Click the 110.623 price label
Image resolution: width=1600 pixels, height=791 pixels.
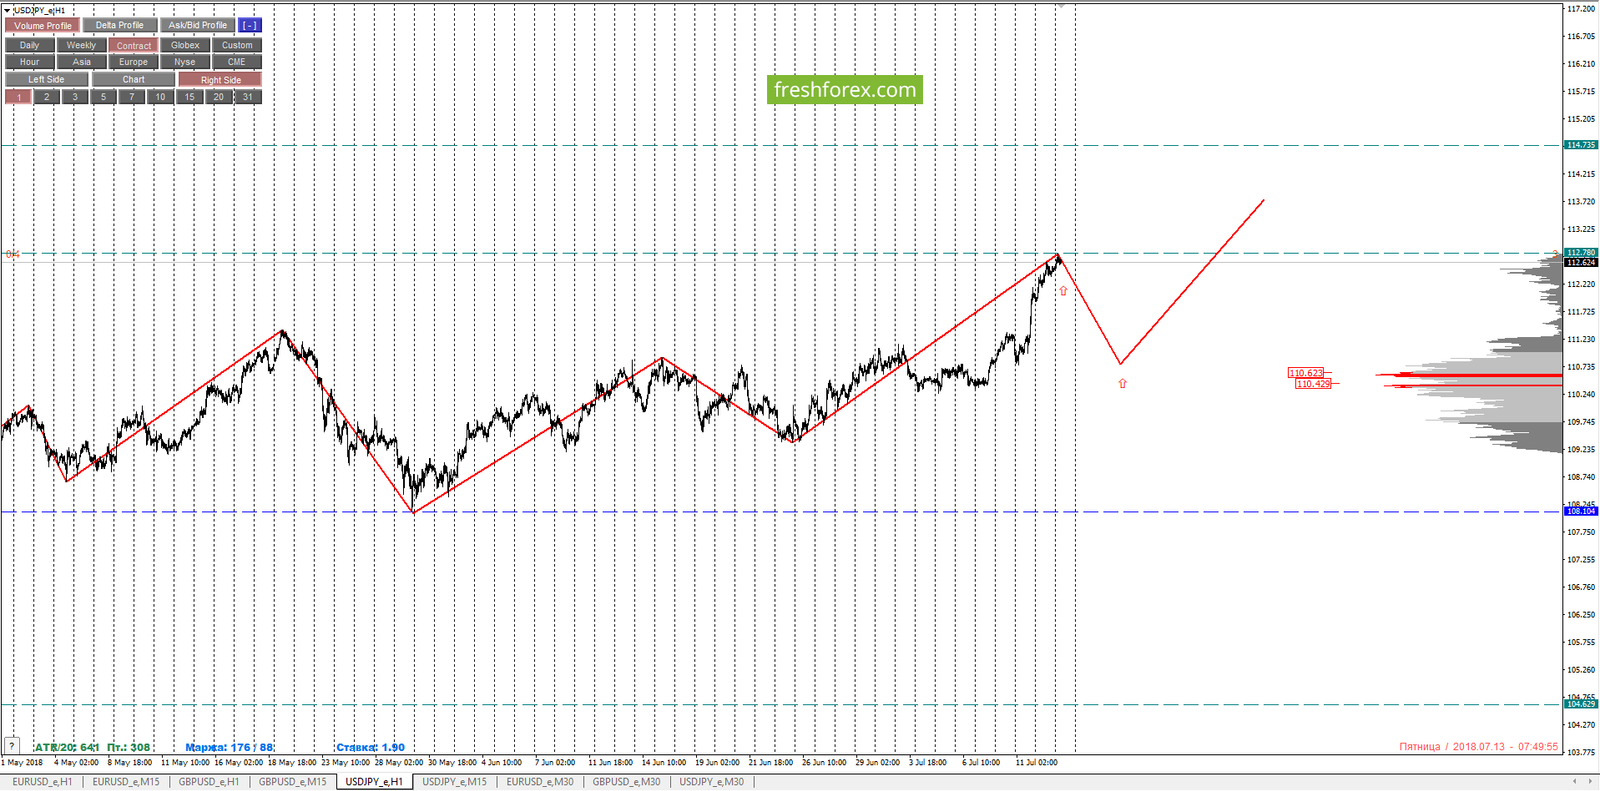[1306, 373]
